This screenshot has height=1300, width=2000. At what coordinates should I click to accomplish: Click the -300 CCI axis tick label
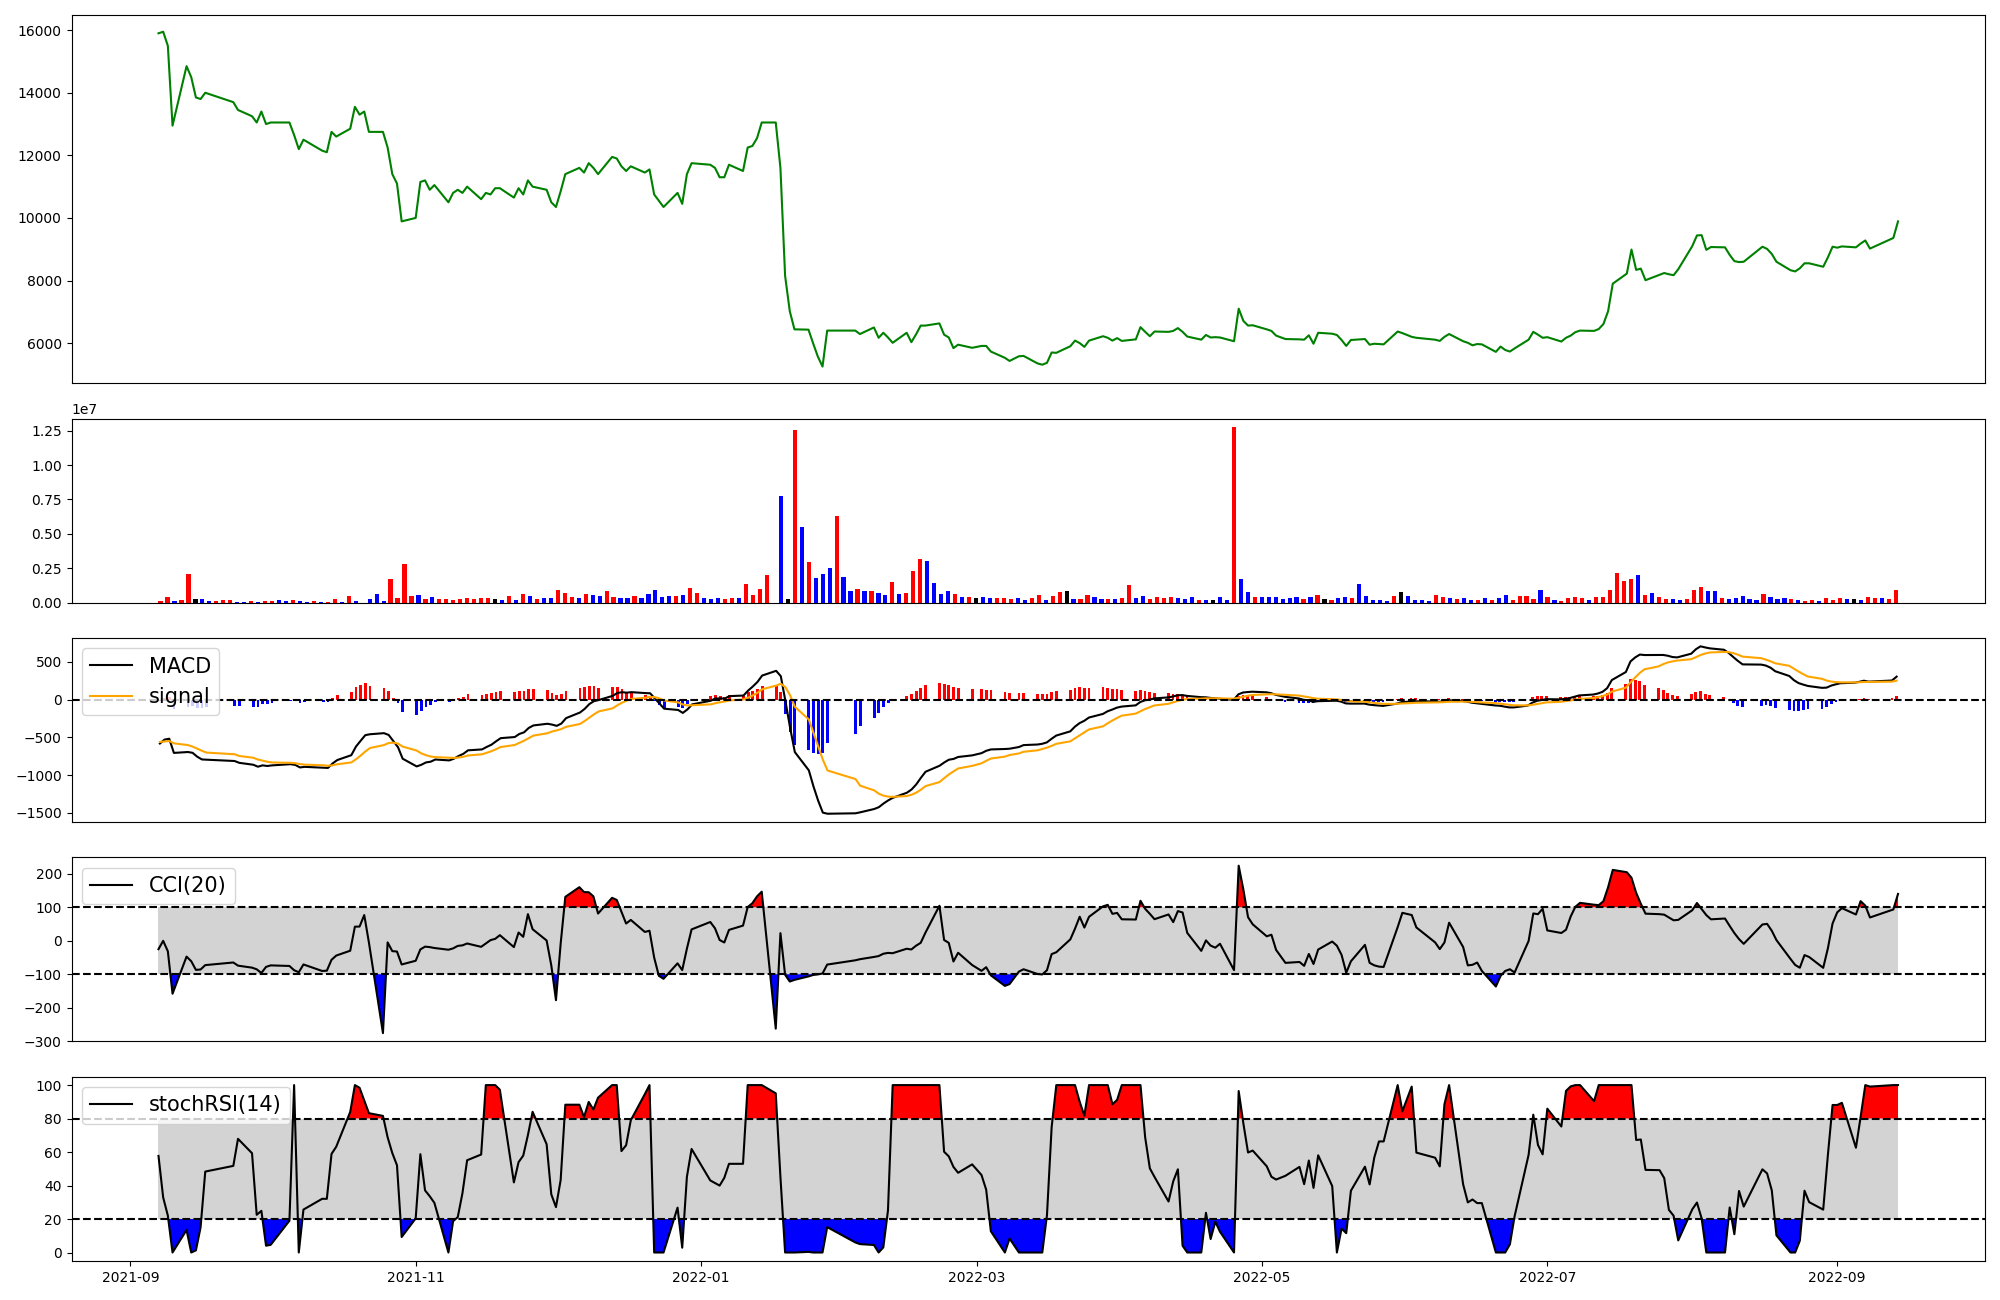point(44,1042)
